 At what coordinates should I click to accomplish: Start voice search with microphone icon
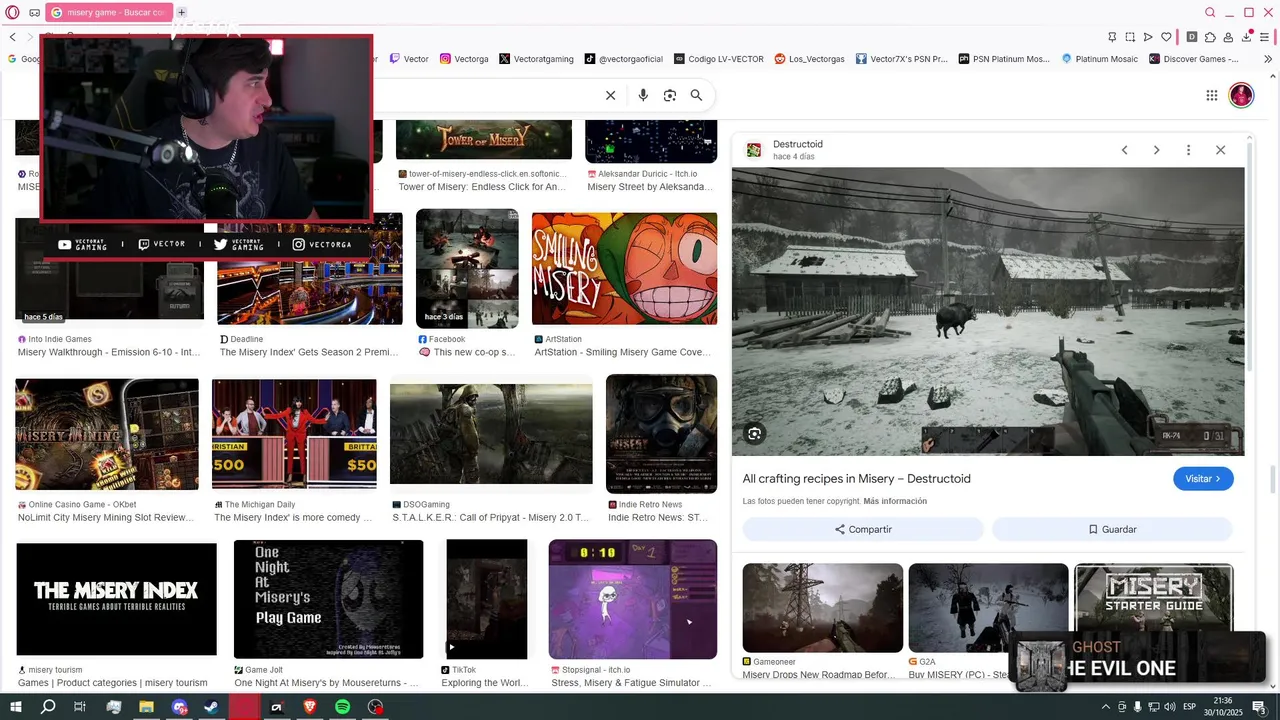tap(643, 95)
